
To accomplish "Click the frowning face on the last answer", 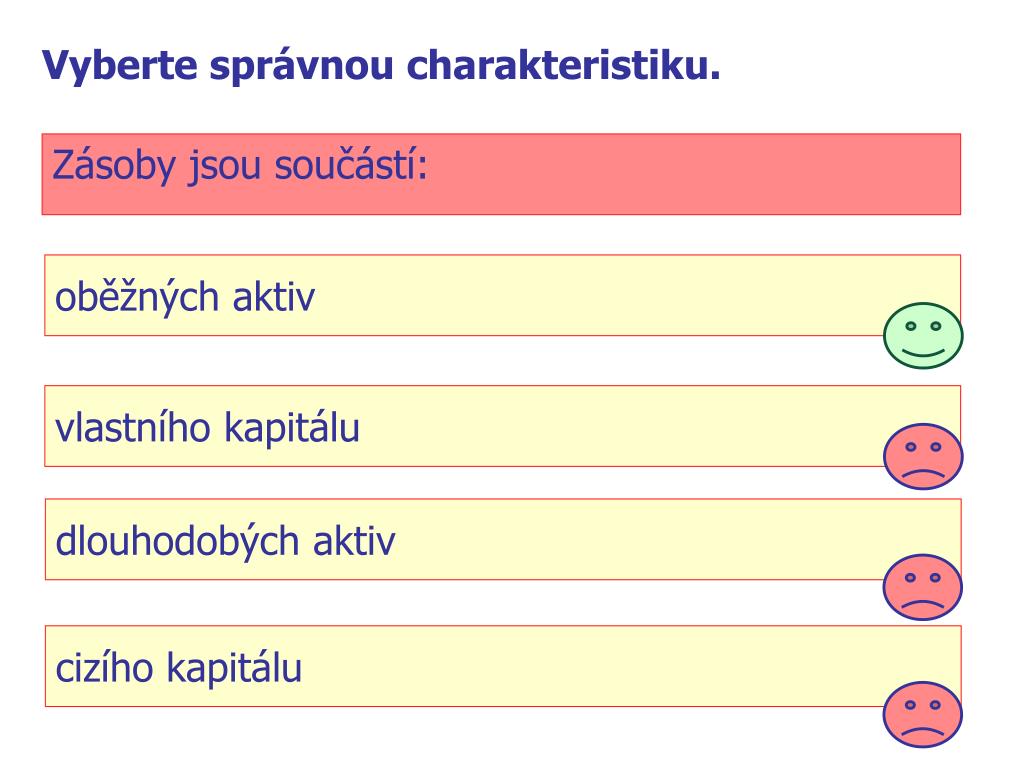I will pyautogui.click(x=922, y=714).
